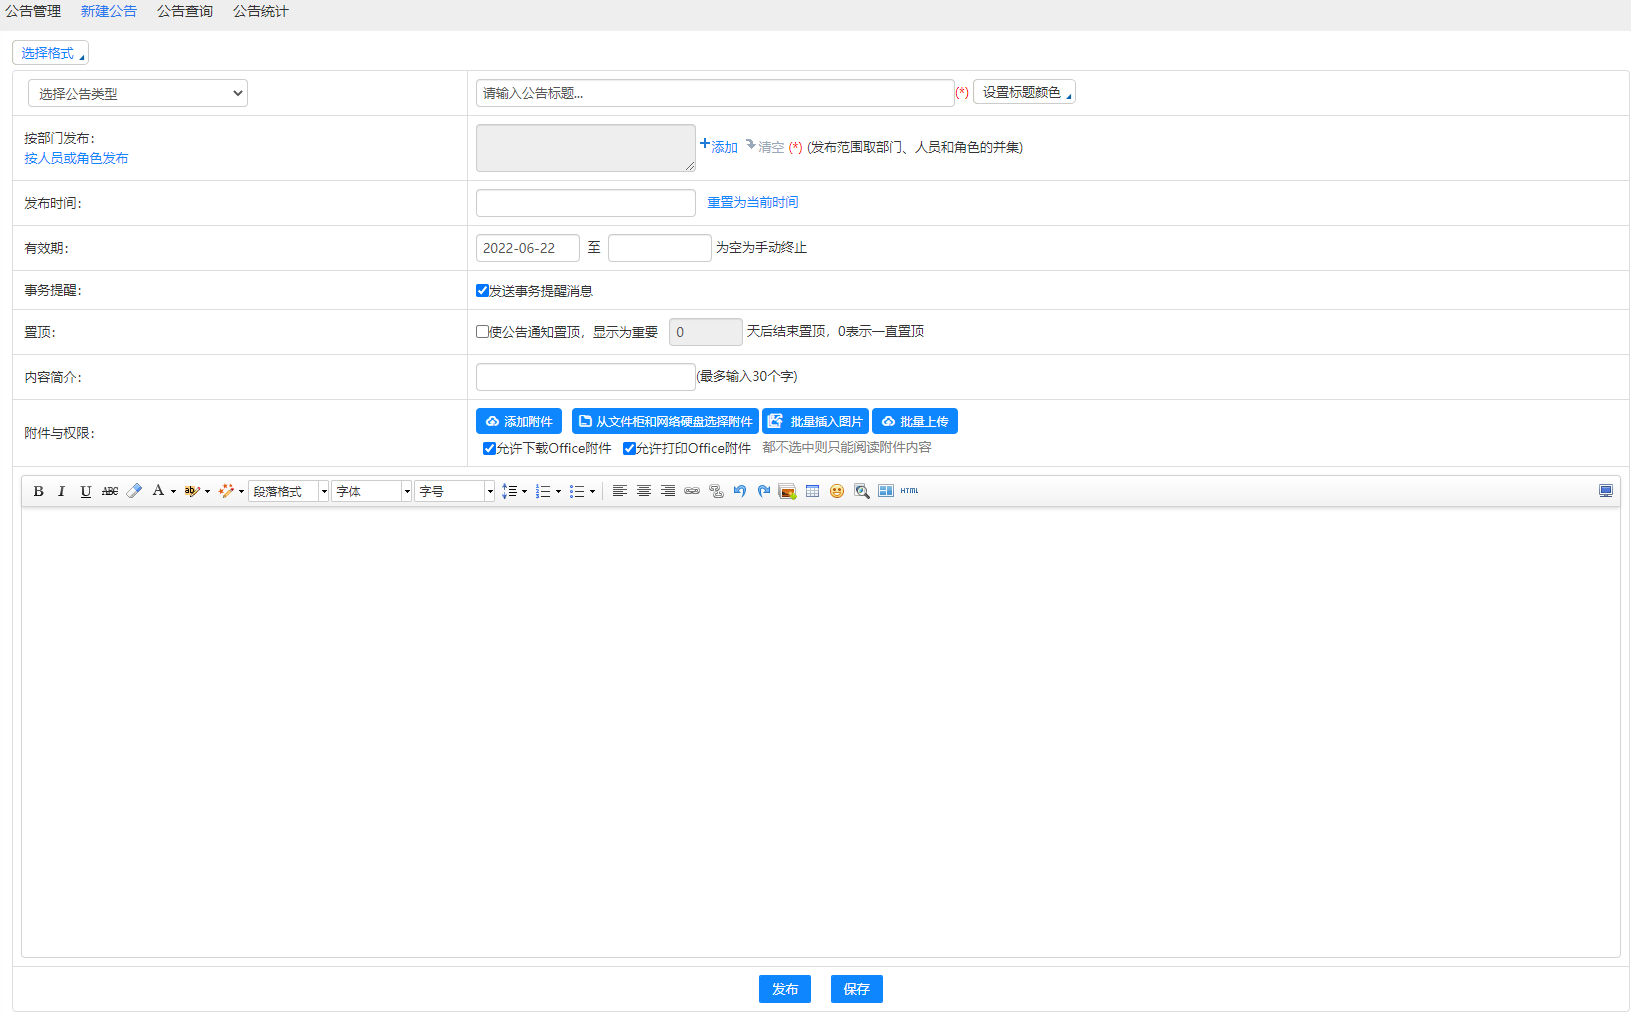Image resolution: width=1631 pixels, height=1019 pixels.
Task: Click the insert hyperlink icon
Action: tap(692, 491)
